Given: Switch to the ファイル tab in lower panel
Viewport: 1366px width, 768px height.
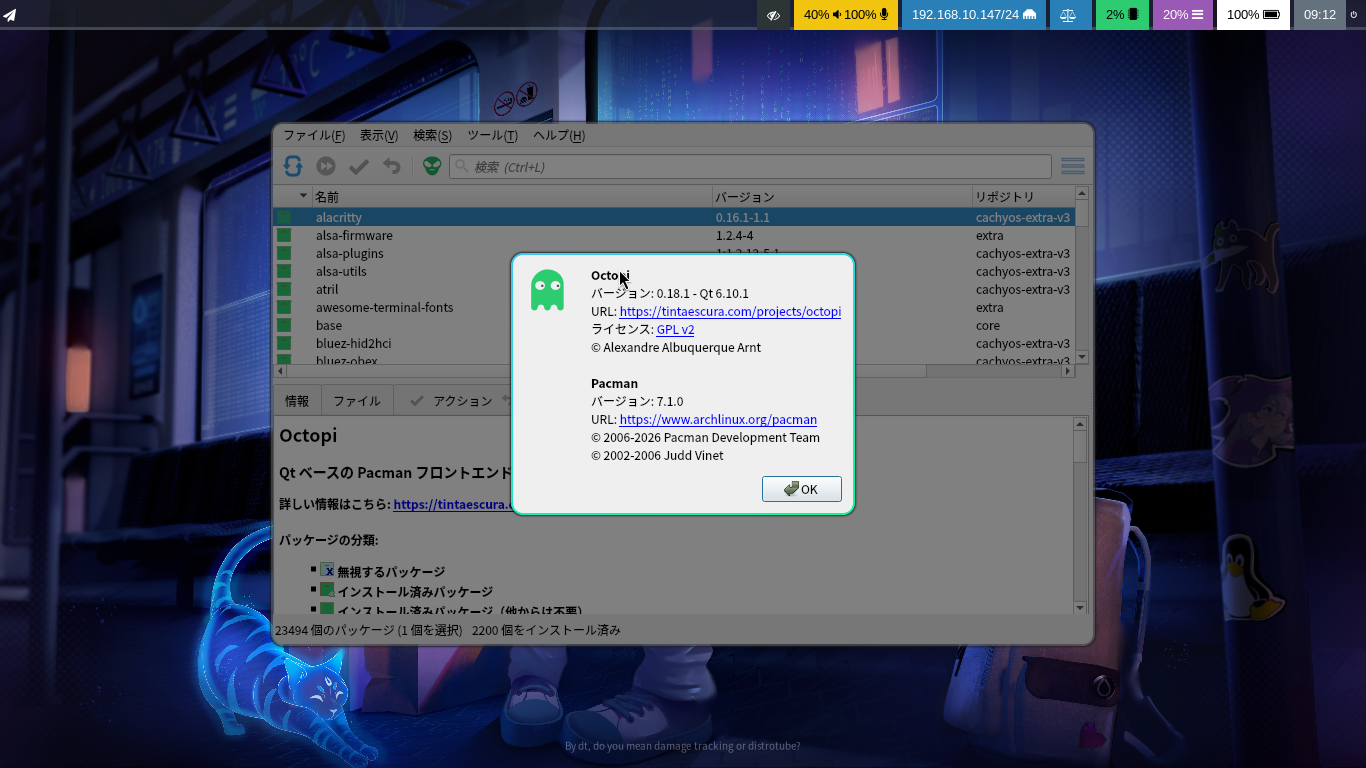Looking at the screenshot, I should 356,400.
